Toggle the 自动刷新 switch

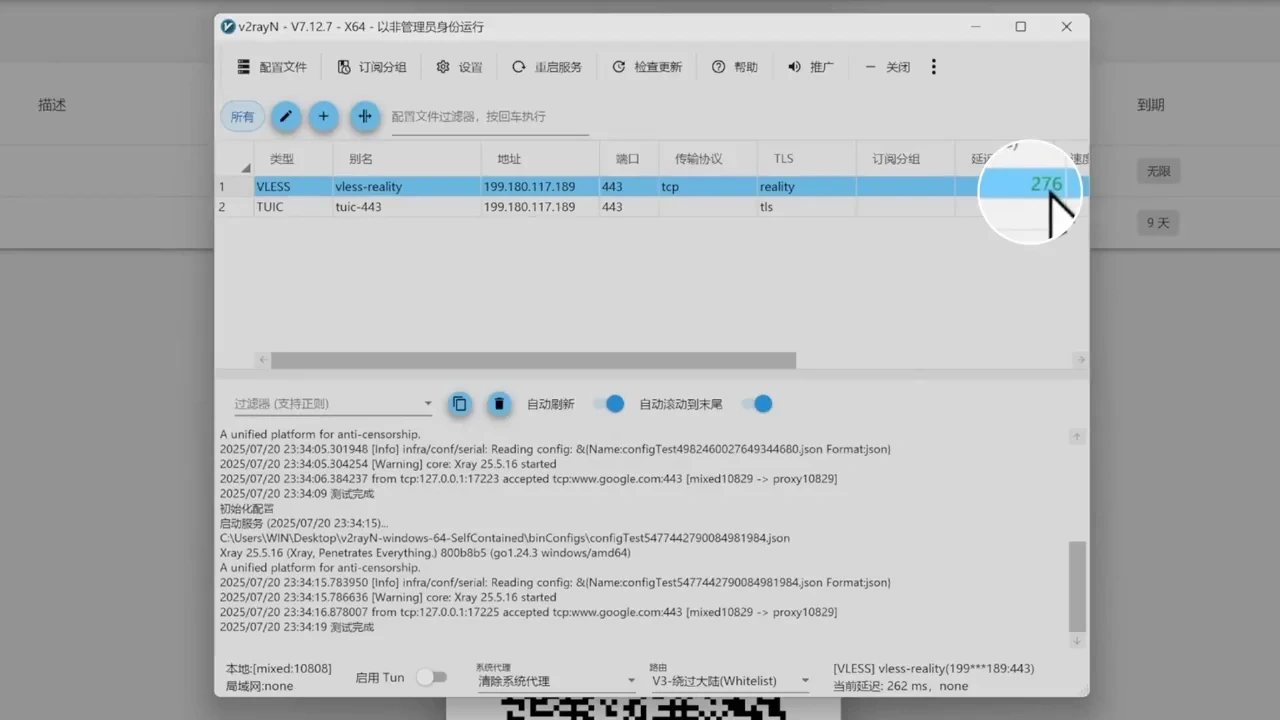[x=609, y=404]
